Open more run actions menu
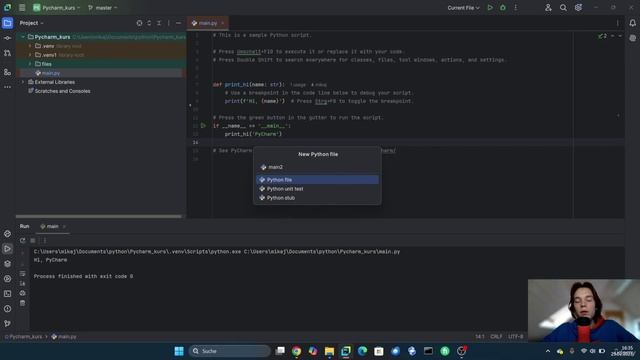Viewport: 640px width, 360px height. pos(516,8)
